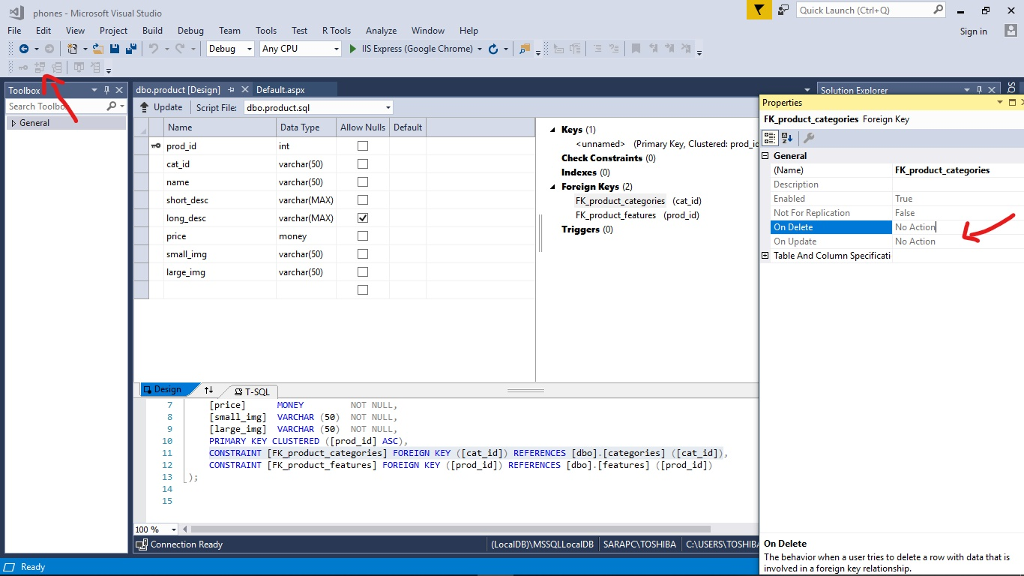Image resolution: width=1024 pixels, height=576 pixels.
Task: Select the FK_product_categories foreign key
Action: tap(620, 201)
